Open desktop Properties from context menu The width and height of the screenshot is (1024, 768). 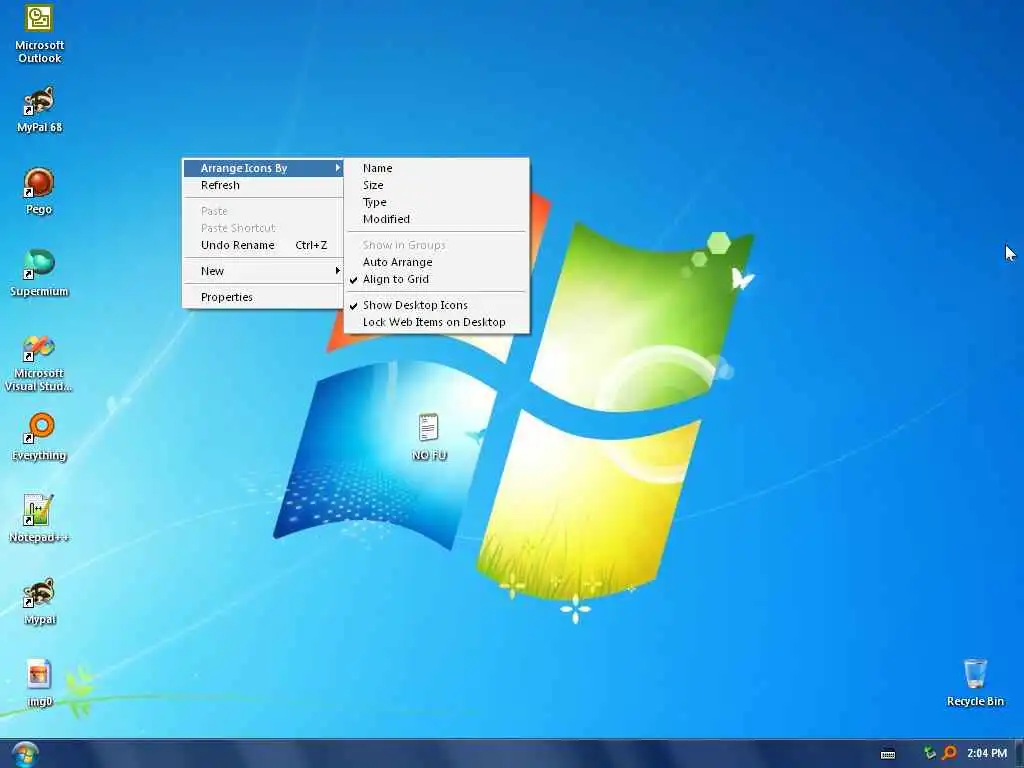point(263,297)
